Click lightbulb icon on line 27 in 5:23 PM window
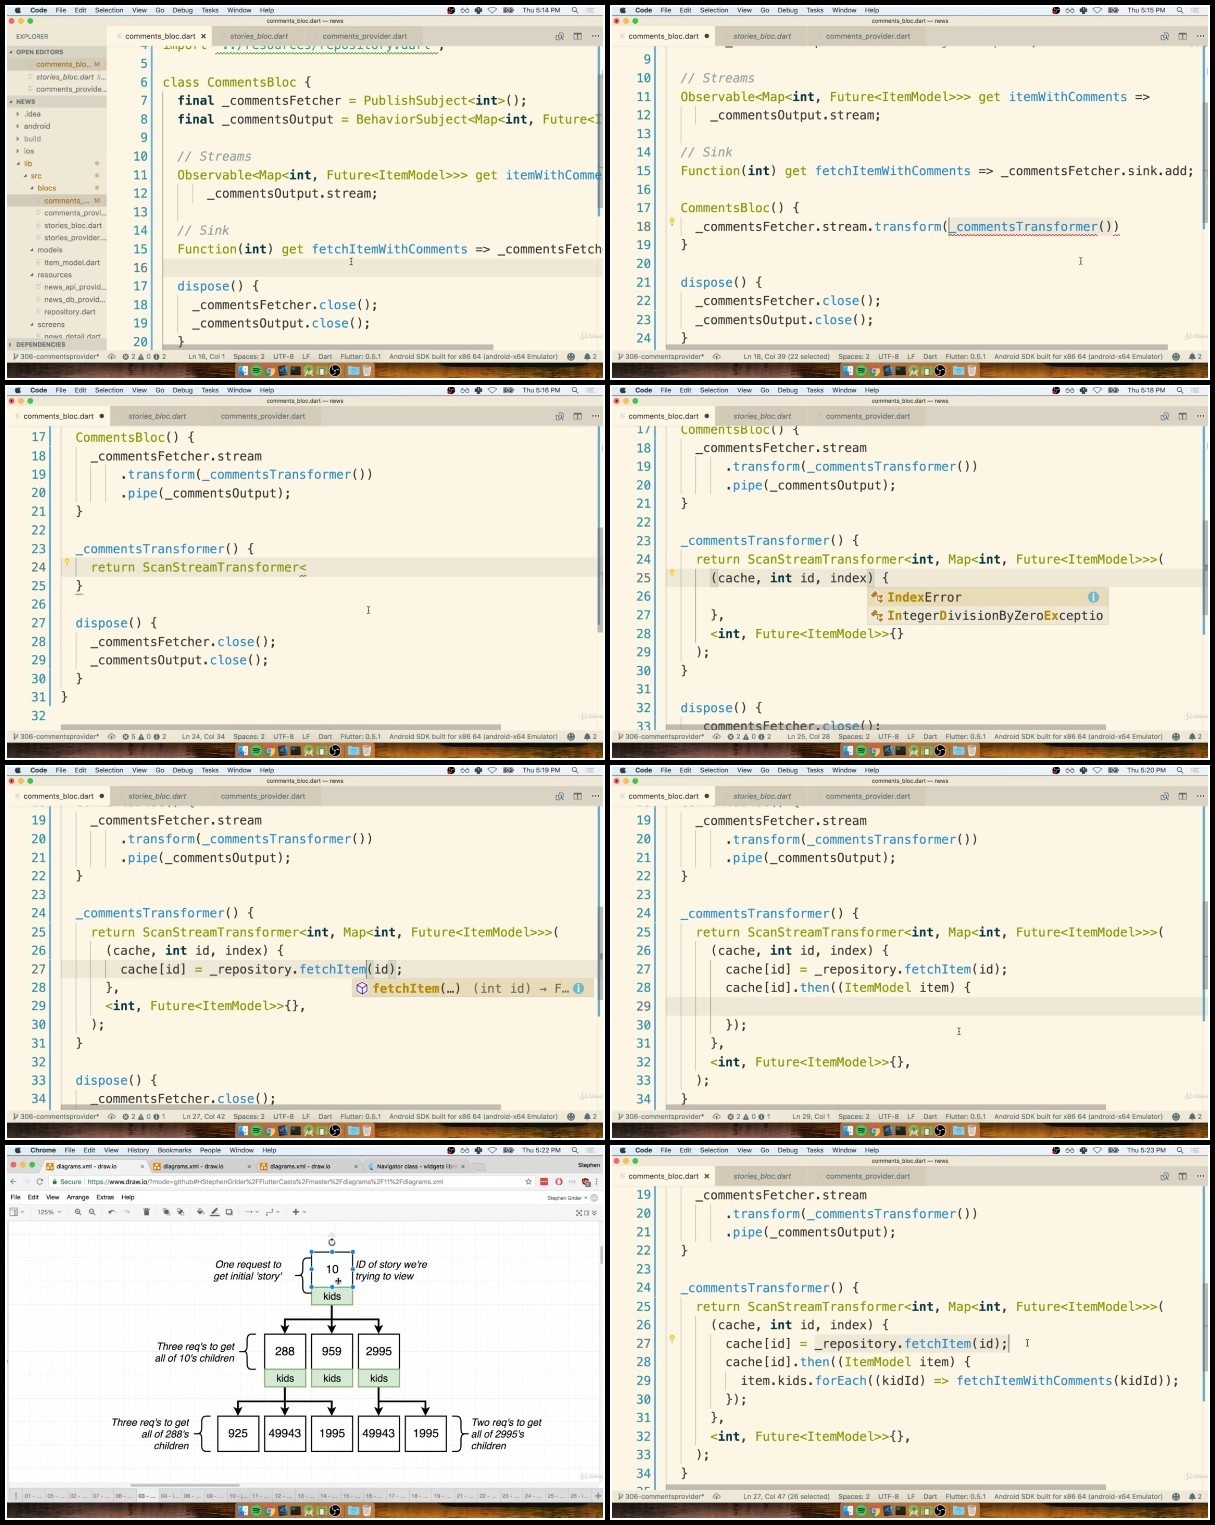 (x=672, y=1339)
